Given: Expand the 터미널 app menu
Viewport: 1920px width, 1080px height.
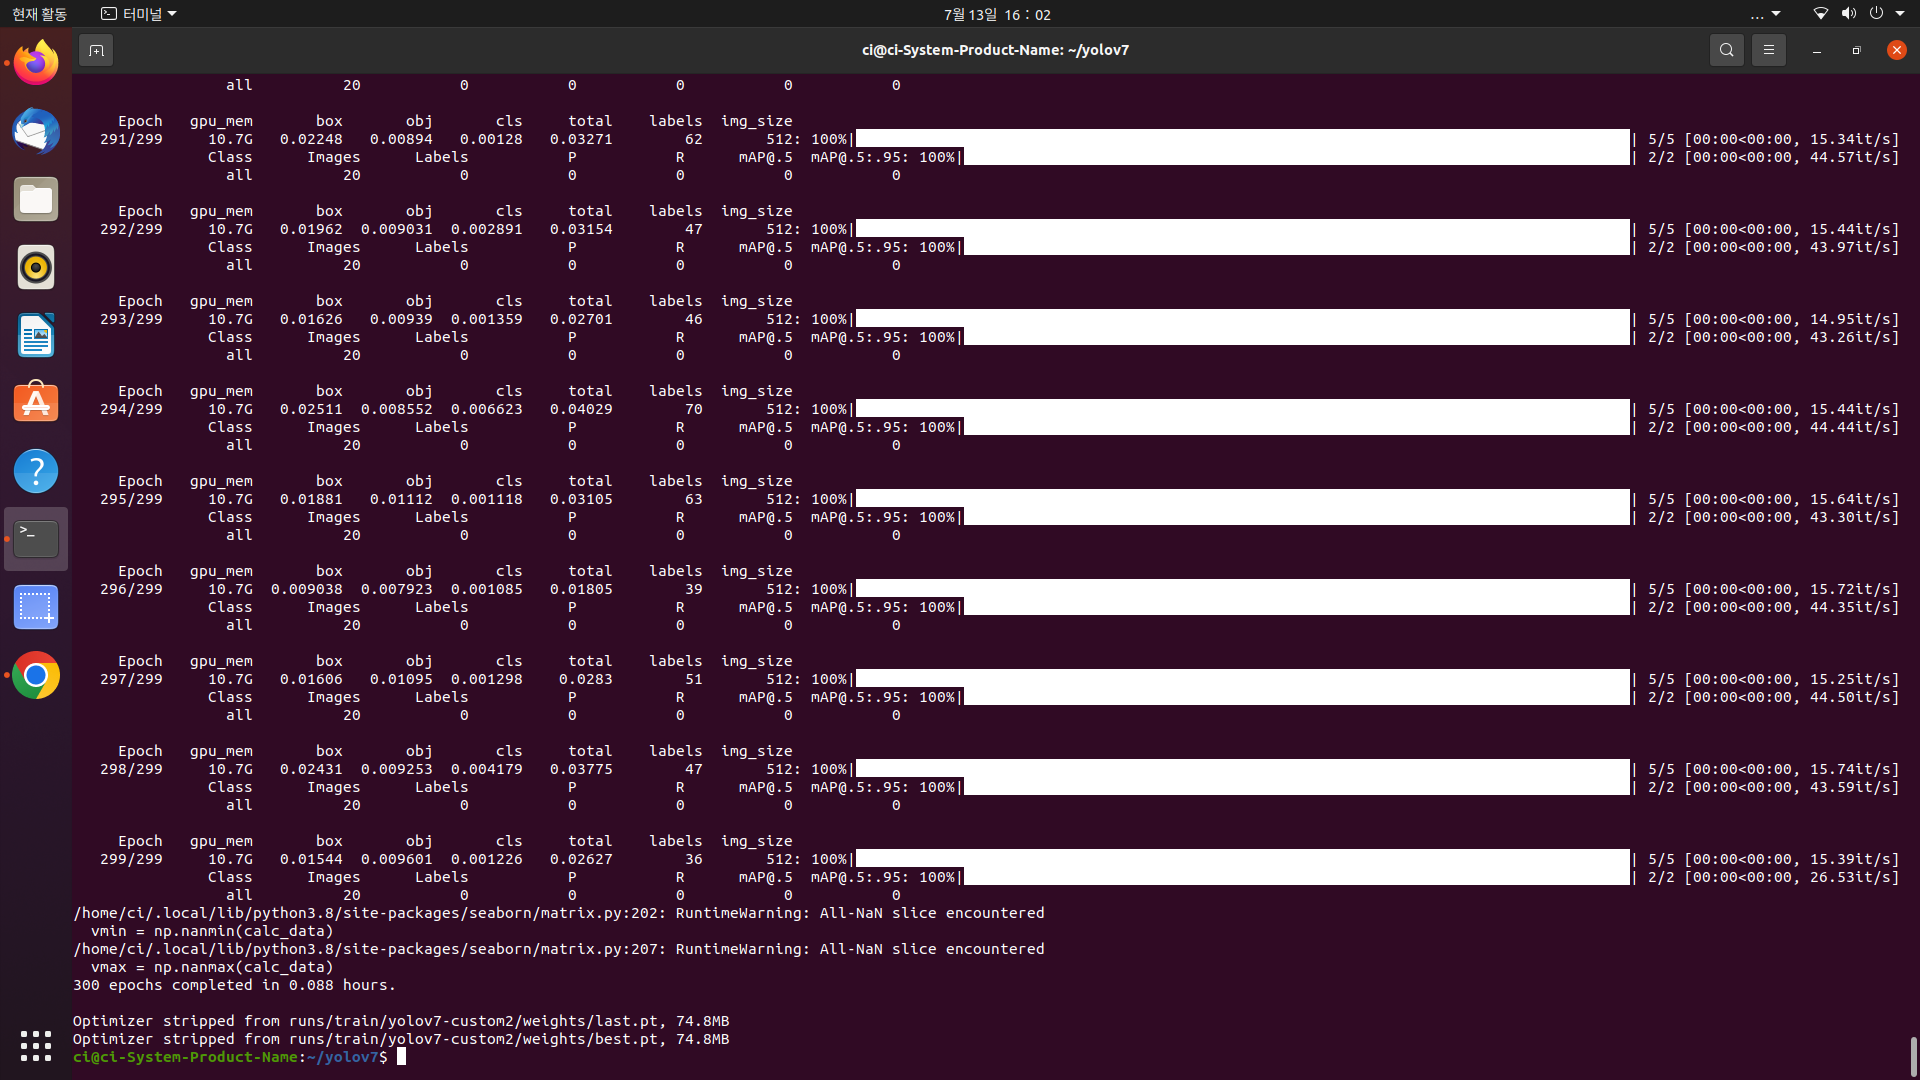Looking at the screenshot, I should [x=139, y=14].
